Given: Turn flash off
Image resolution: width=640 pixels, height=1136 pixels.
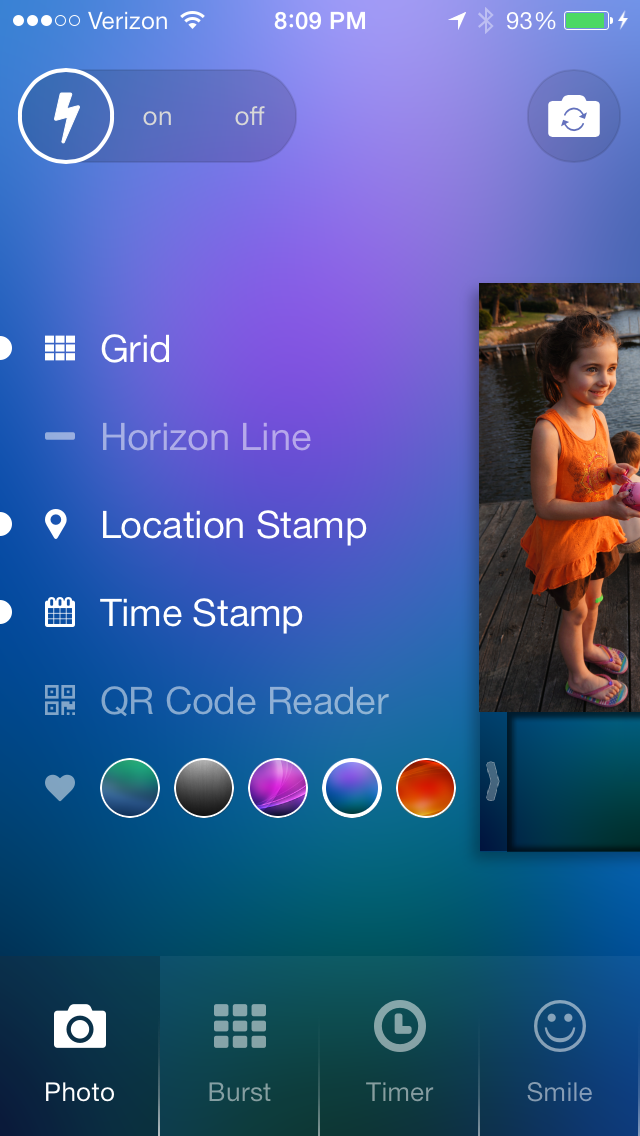Looking at the screenshot, I should tap(249, 117).
